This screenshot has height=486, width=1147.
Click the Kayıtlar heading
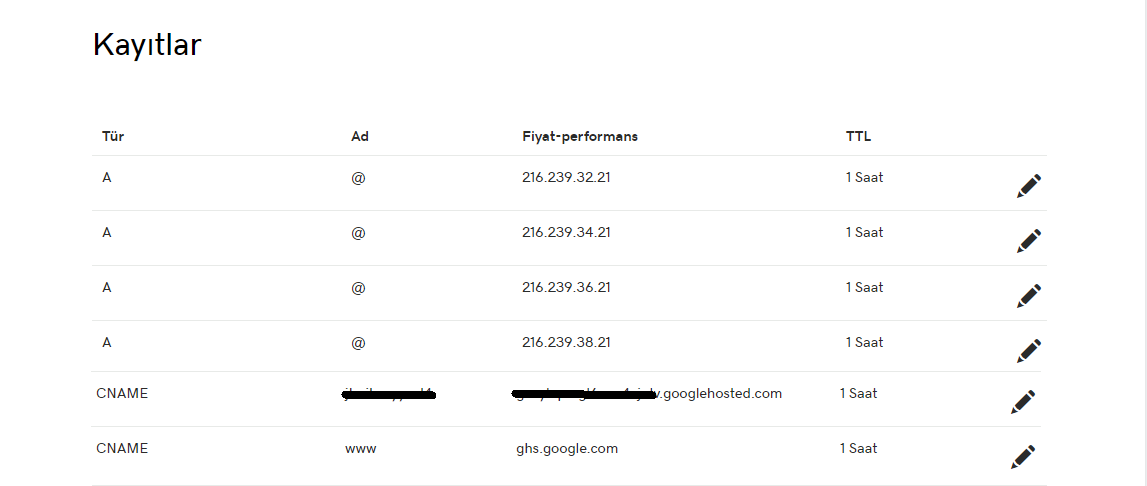[147, 45]
